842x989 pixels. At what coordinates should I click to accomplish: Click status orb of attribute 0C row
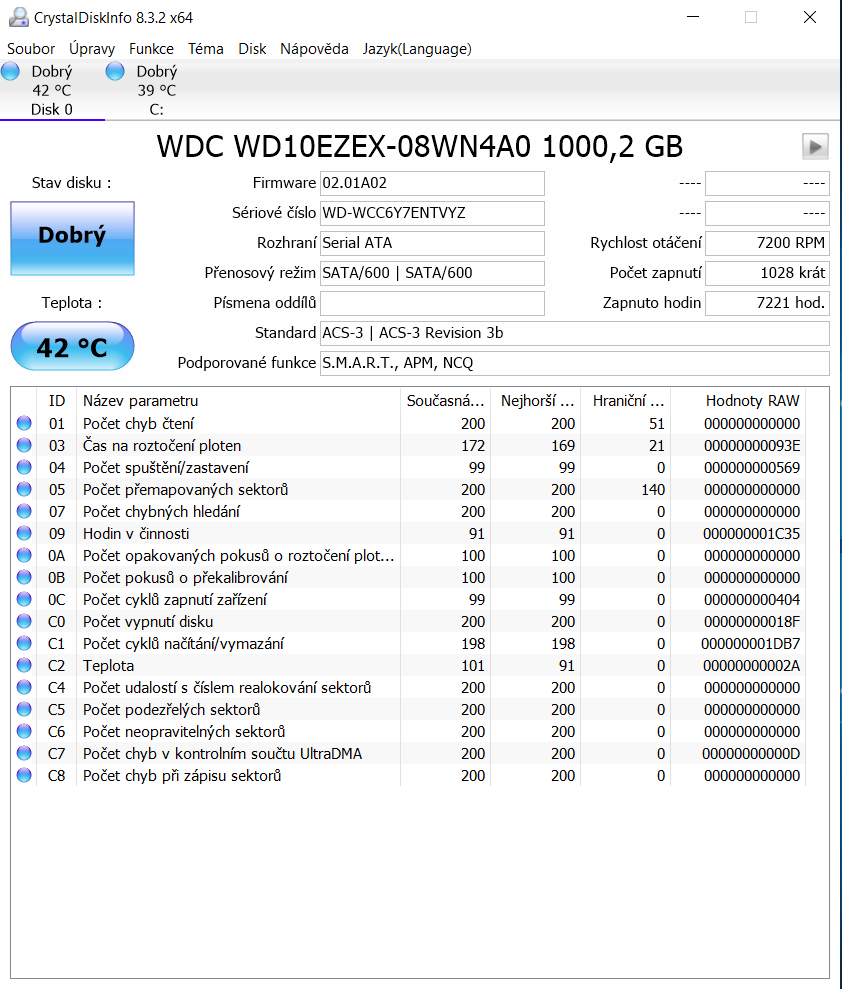coord(24,599)
